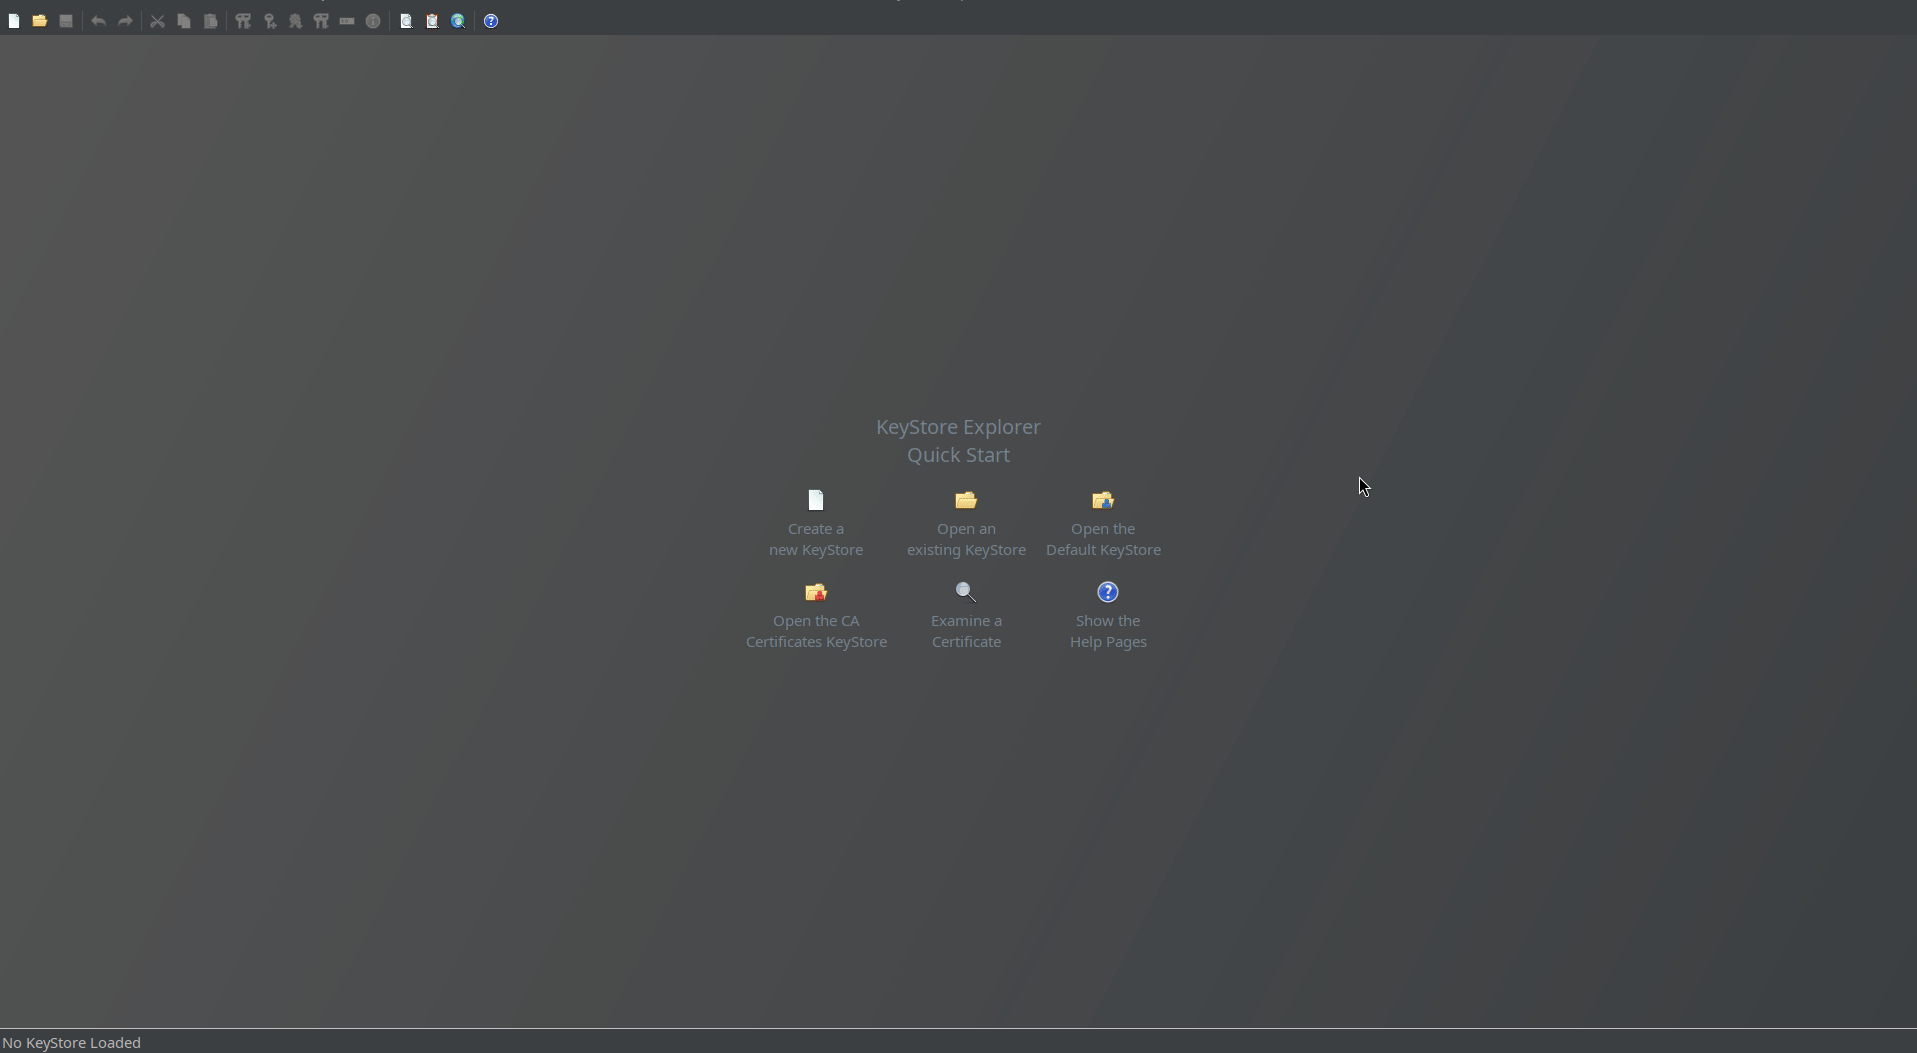Image resolution: width=1917 pixels, height=1053 pixels.
Task: Click the Open folder icon in toolbar
Action: [x=40, y=21]
